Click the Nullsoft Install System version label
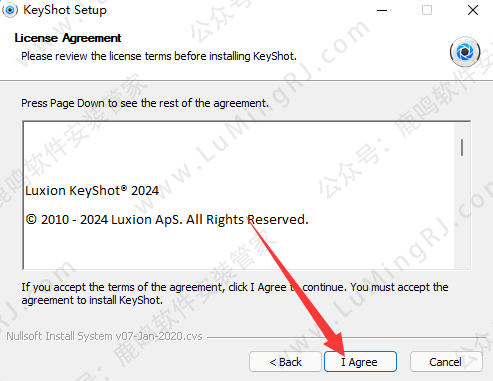This screenshot has width=493, height=381. tap(104, 336)
